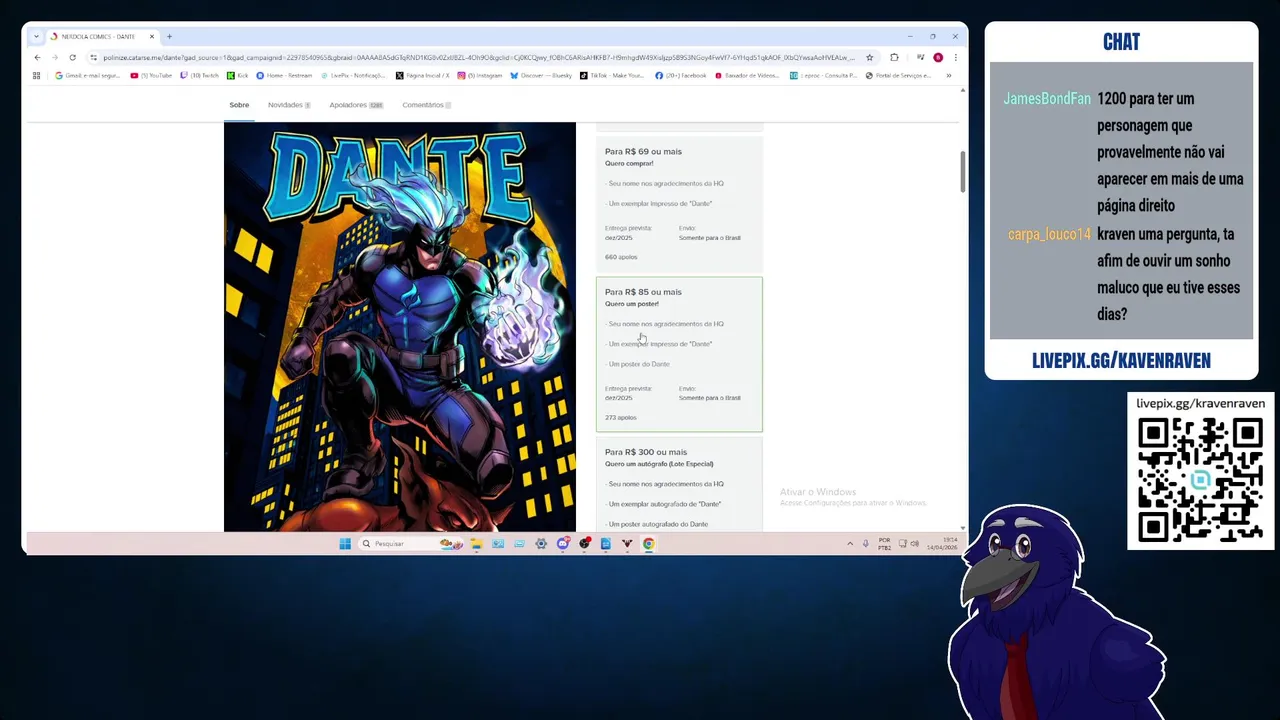
Task: Click the taskbar Pesquisar search box
Action: tap(412, 544)
